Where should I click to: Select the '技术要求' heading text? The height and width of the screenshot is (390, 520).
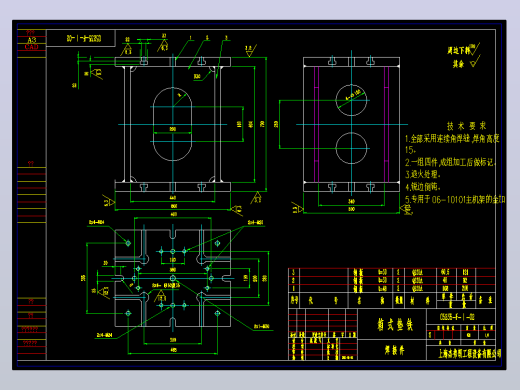coord(466,126)
